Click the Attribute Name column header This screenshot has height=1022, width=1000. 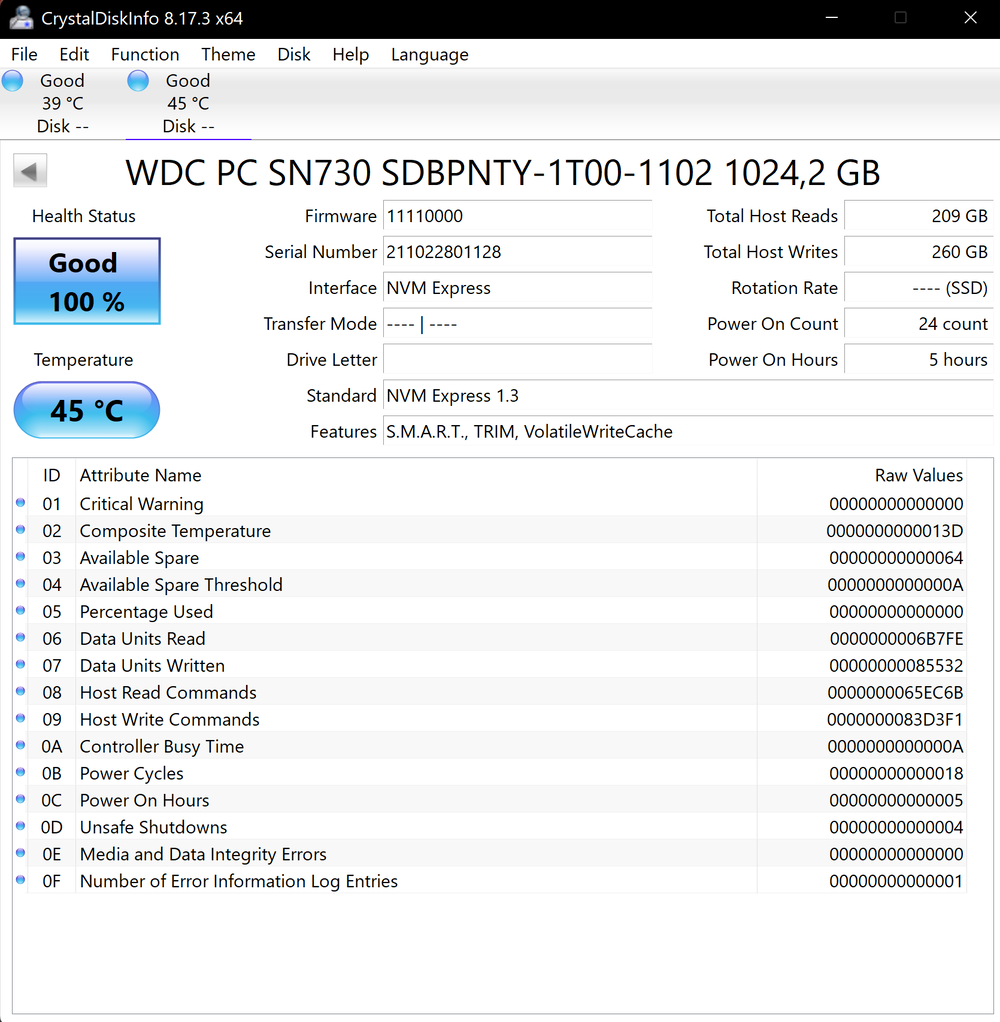(x=416, y=475)
